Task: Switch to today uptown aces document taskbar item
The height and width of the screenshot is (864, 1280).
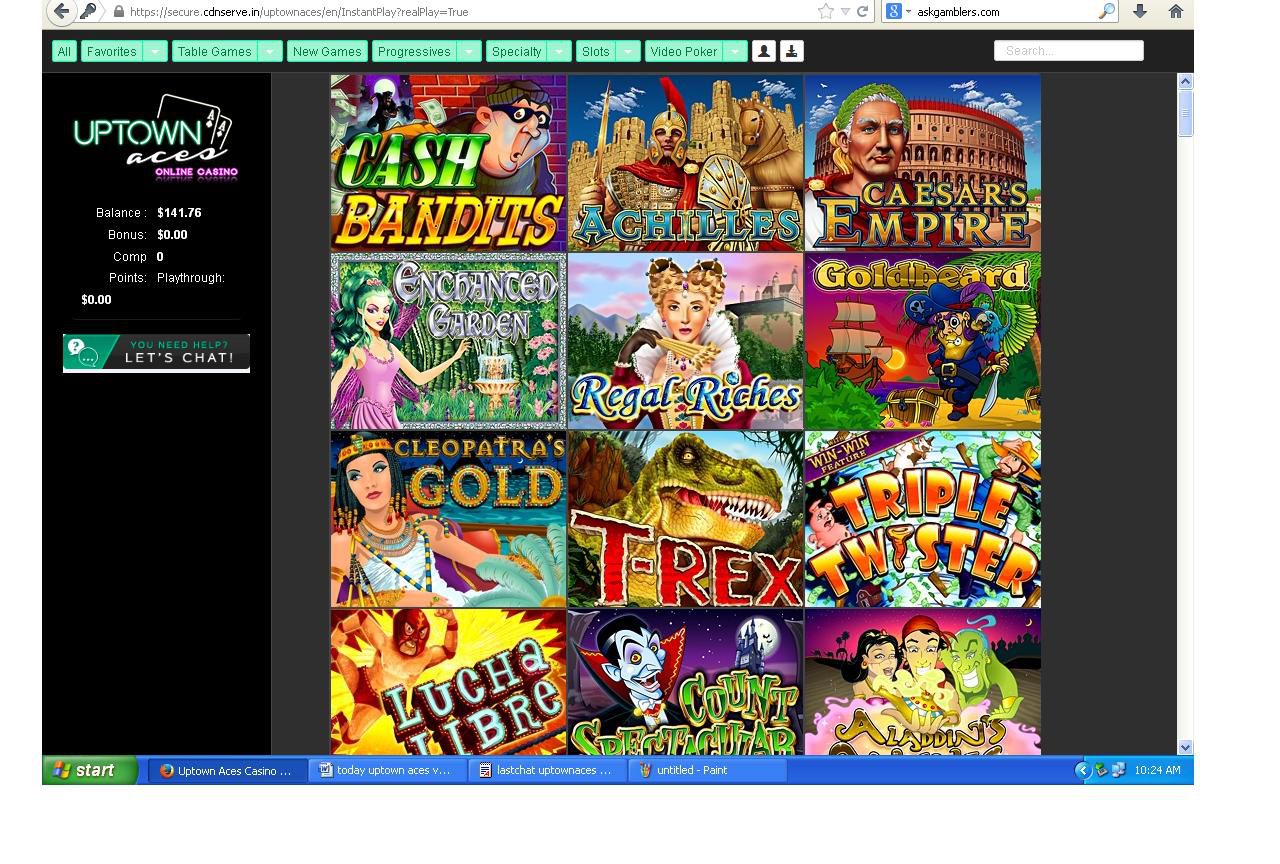Action: pos(388,771)
